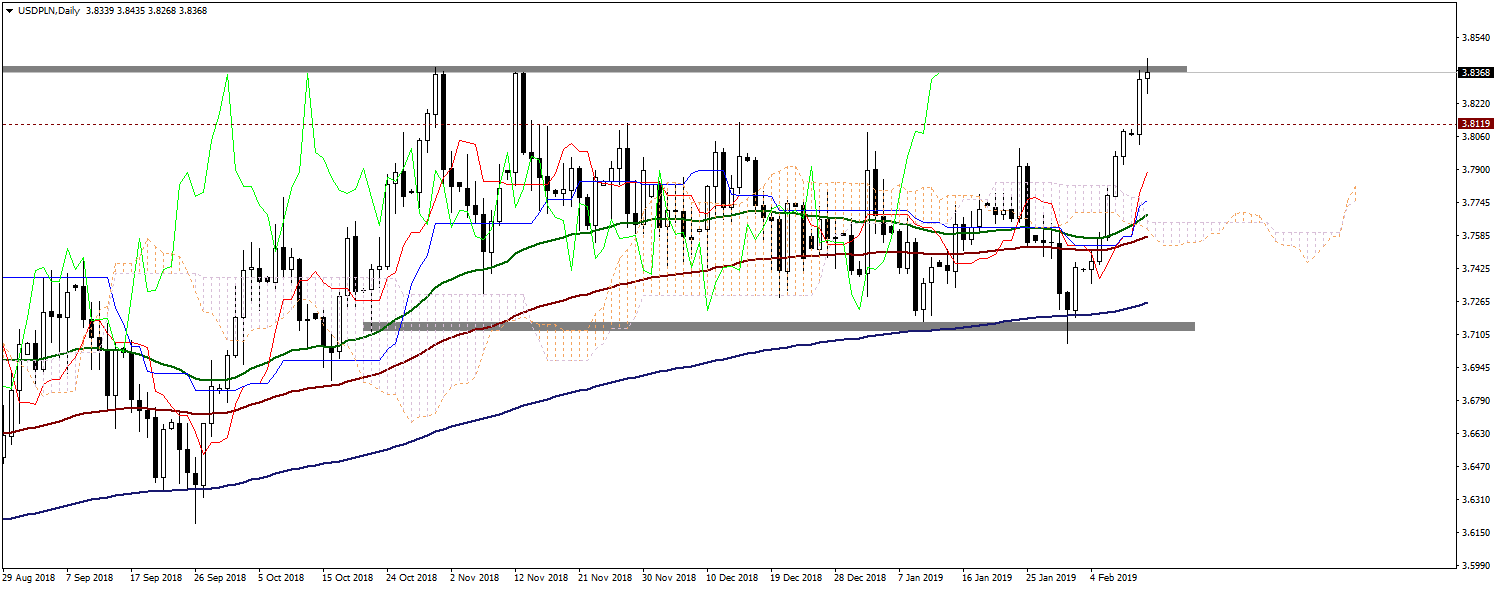This screenshot has height=589, width=1497.
Task: Click the 12 Nov 2018 date label
Action: pos(540,578)
